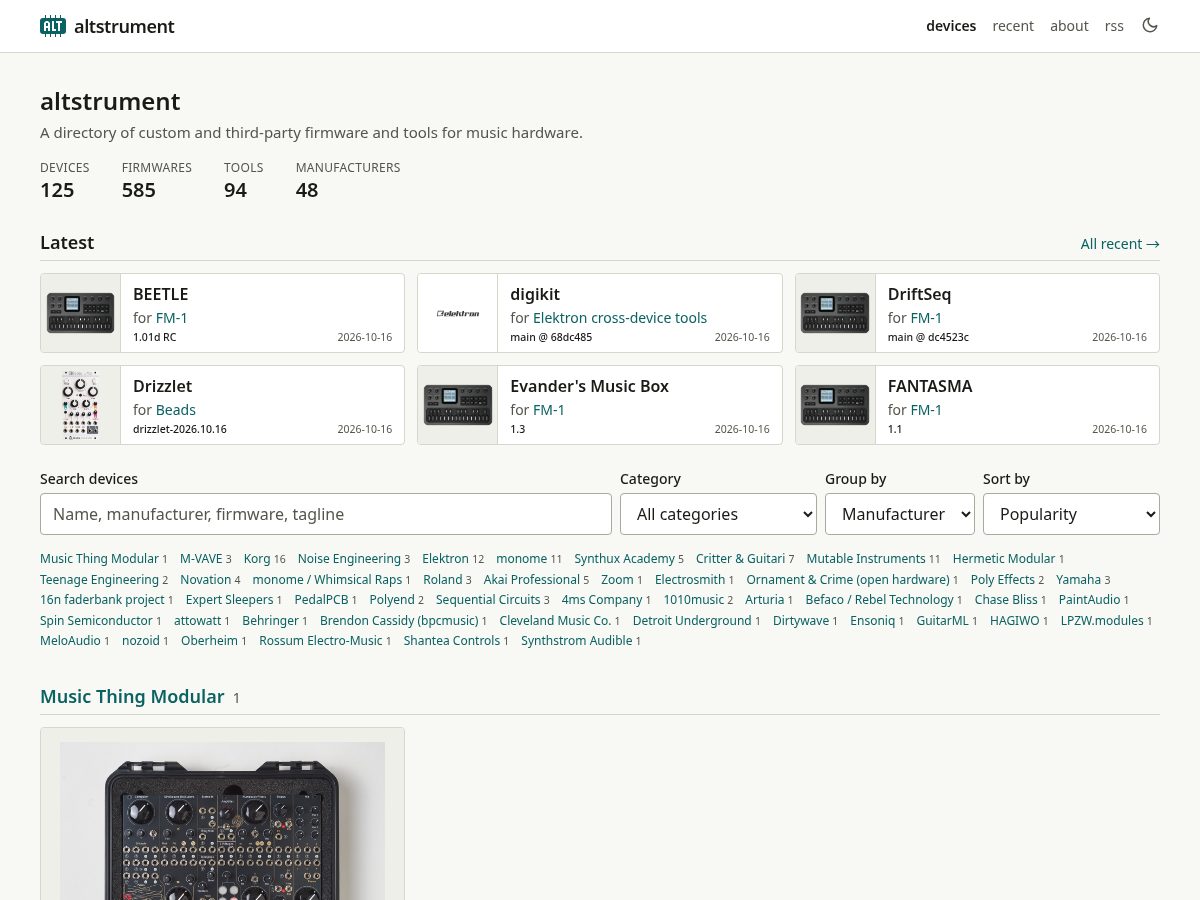Jump to Chase Bliss tag
The image size is (1200, 900).
tap(1005, 600)
